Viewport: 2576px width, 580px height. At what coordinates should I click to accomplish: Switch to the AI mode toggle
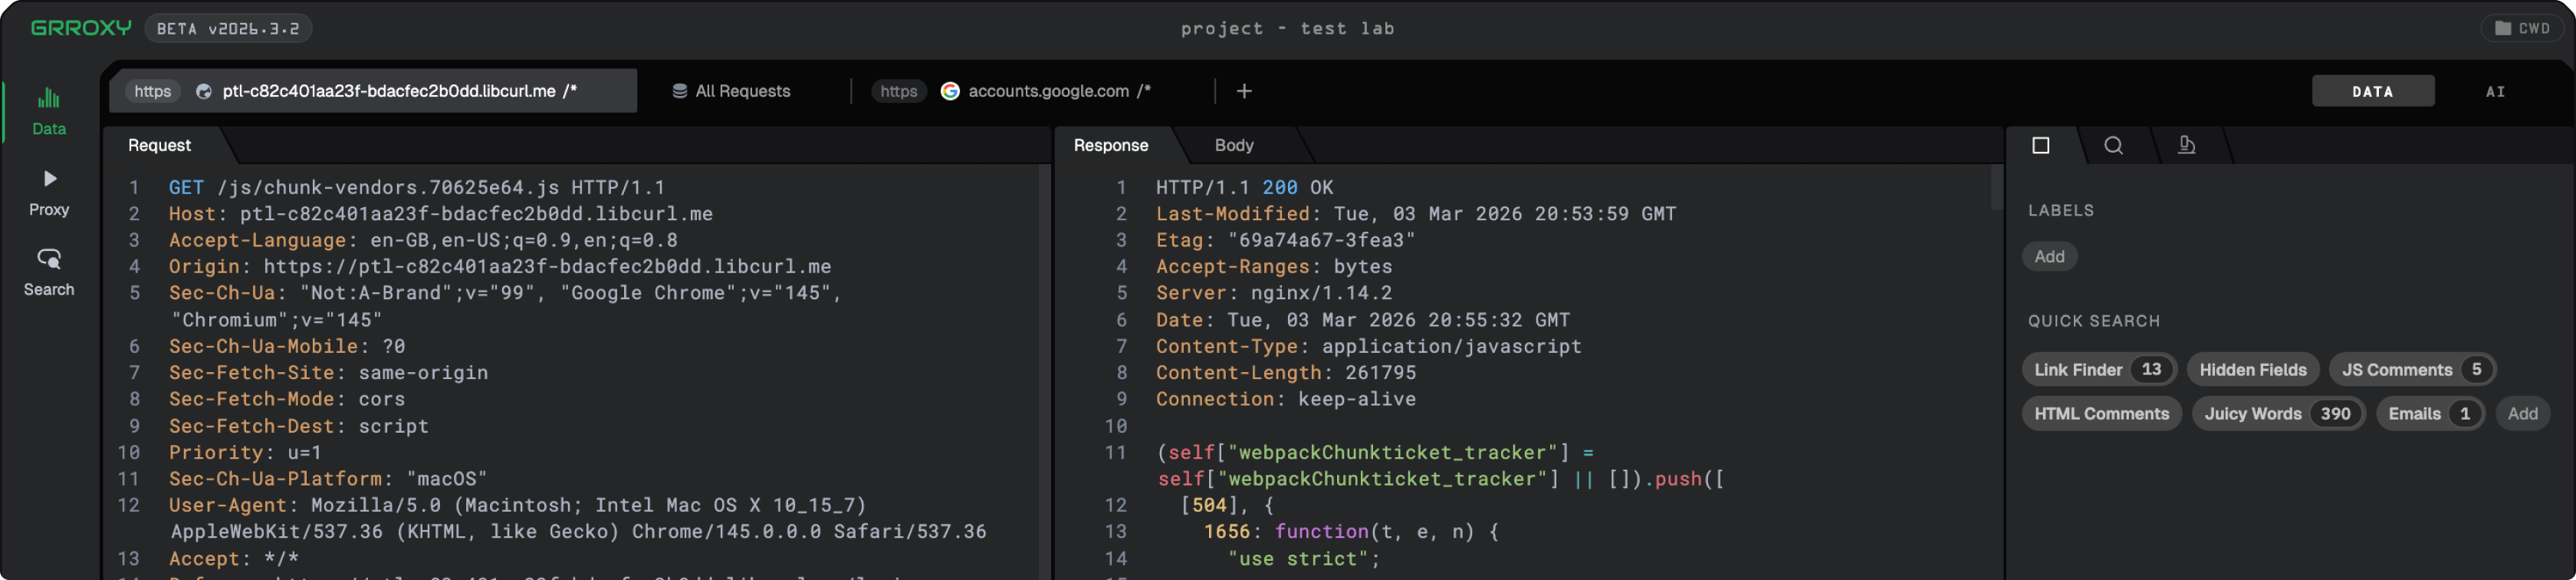click(x=2495, y=91)
